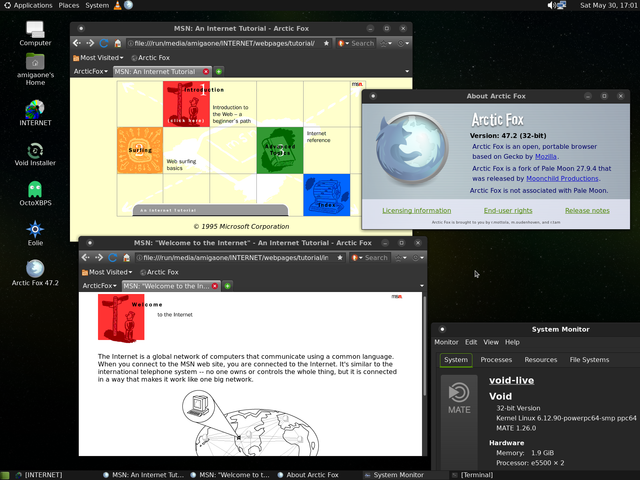Open bookmarks menu dropdown in MSN Tutorial toolbar
Image resolution: width=640 pixels, height=480 pixels.
(386, 43)
